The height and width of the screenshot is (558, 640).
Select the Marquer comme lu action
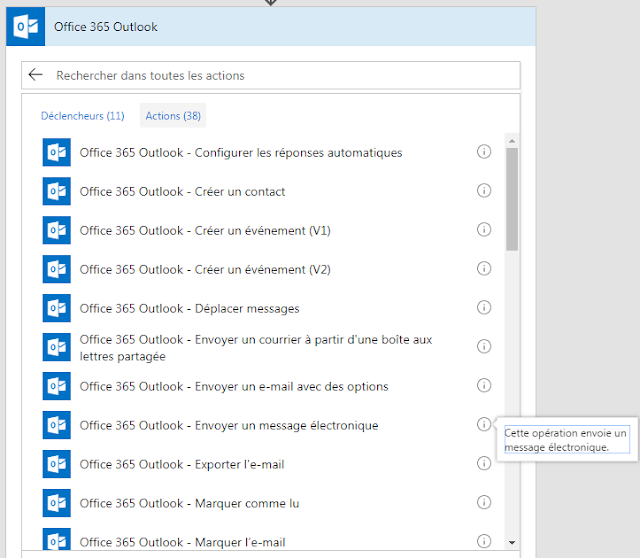pyautogui.click(x=189, y=503)
